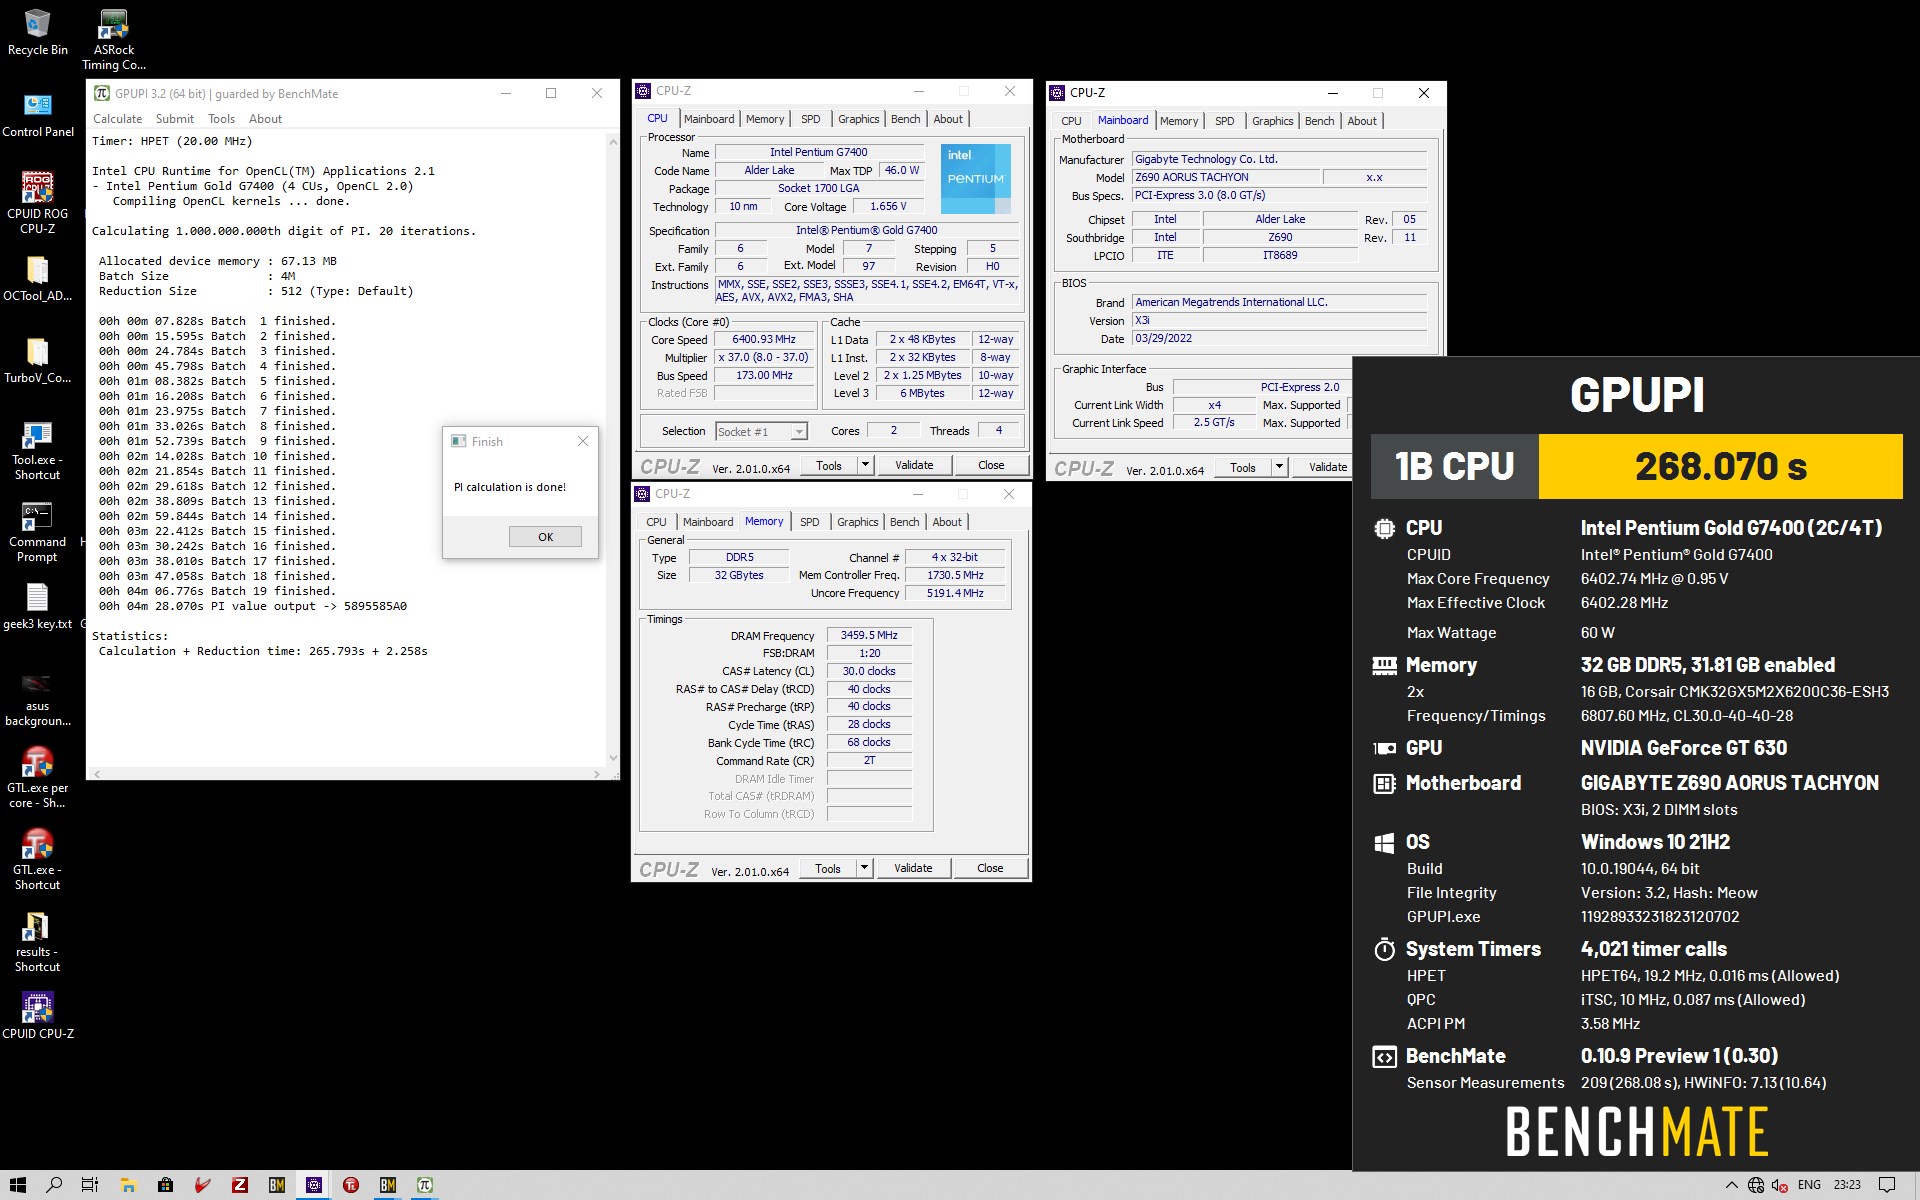
Task: Open notification center in system tray
Action: (x=1887, y=1185)
